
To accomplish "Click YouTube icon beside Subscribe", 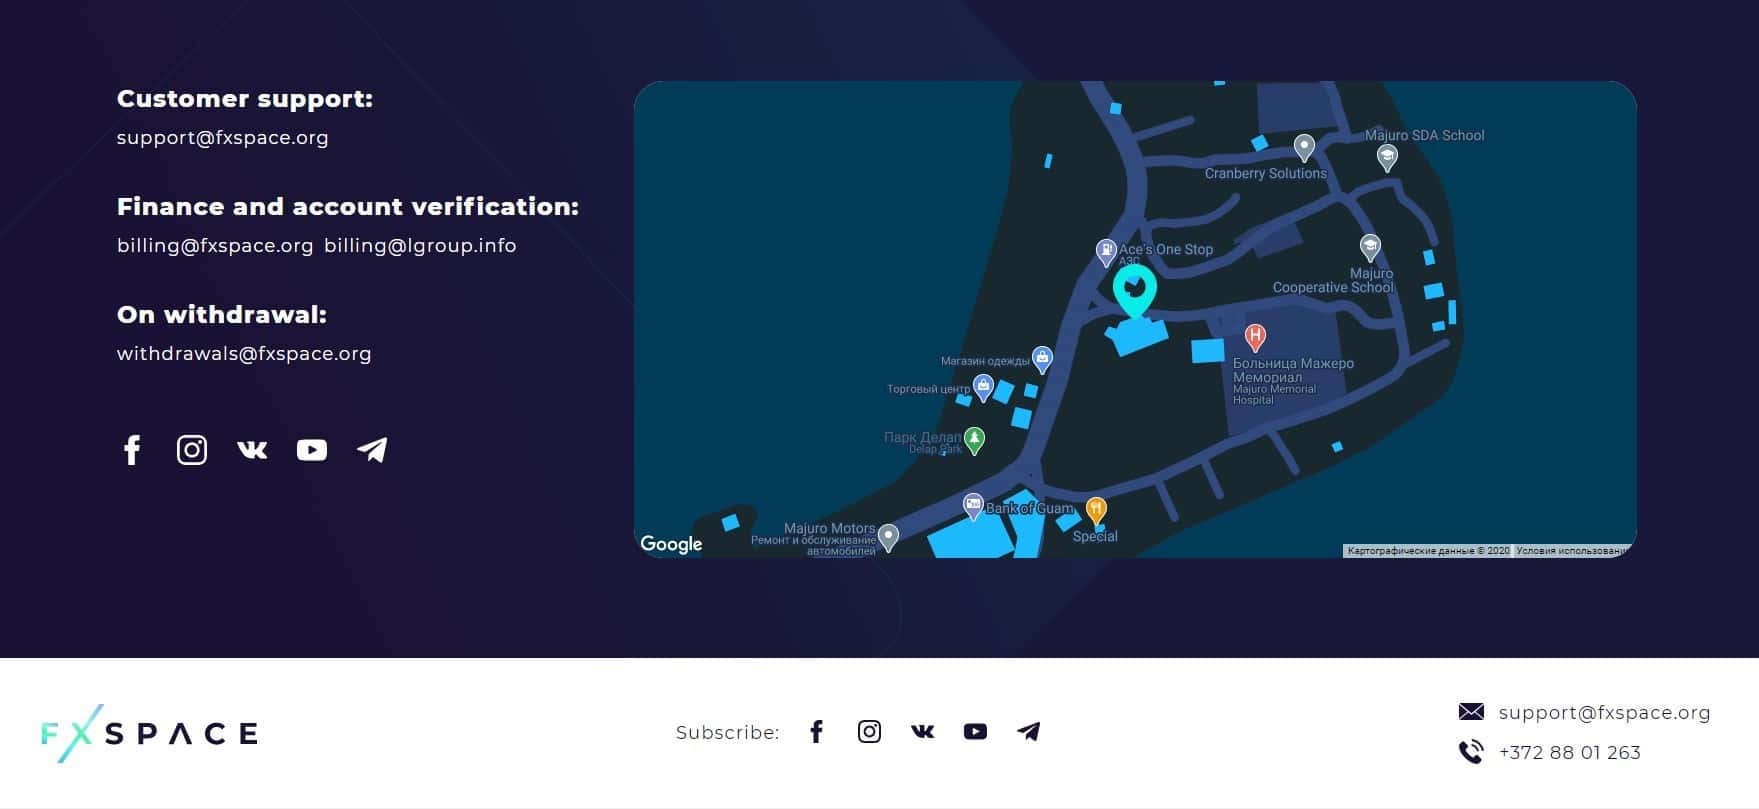I will coord(975,732).
